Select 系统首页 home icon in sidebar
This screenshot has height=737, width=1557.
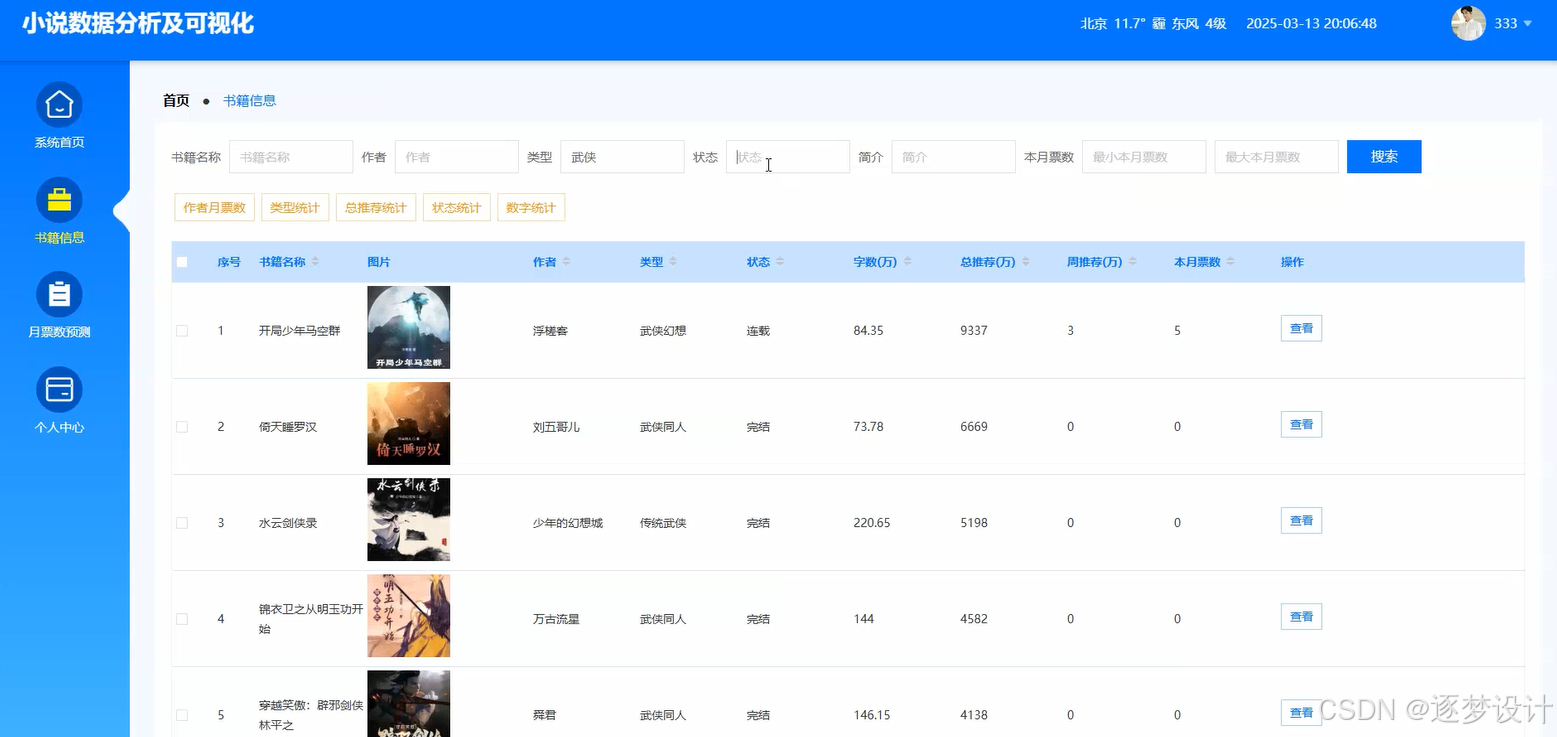coord(58,103)
